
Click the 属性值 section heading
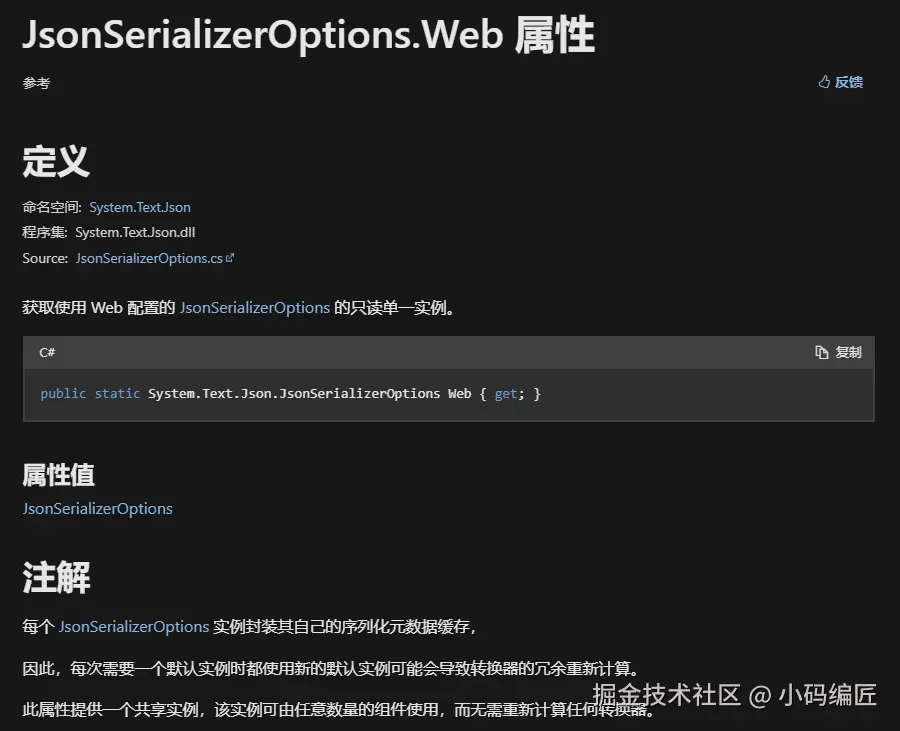pos(59,475)
